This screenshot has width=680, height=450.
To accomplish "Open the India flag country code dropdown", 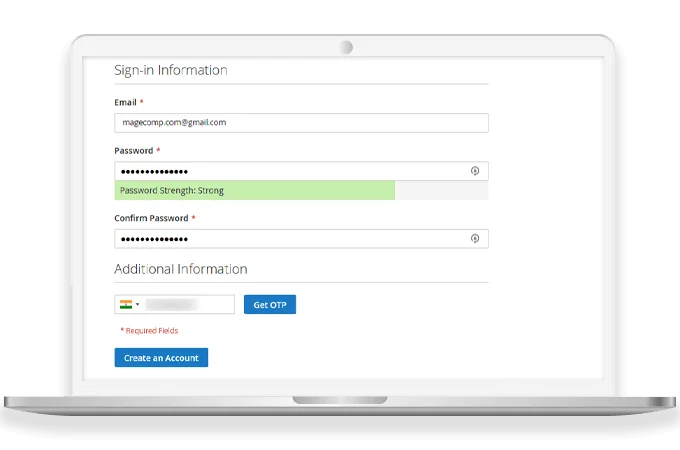I will point(130,304).
